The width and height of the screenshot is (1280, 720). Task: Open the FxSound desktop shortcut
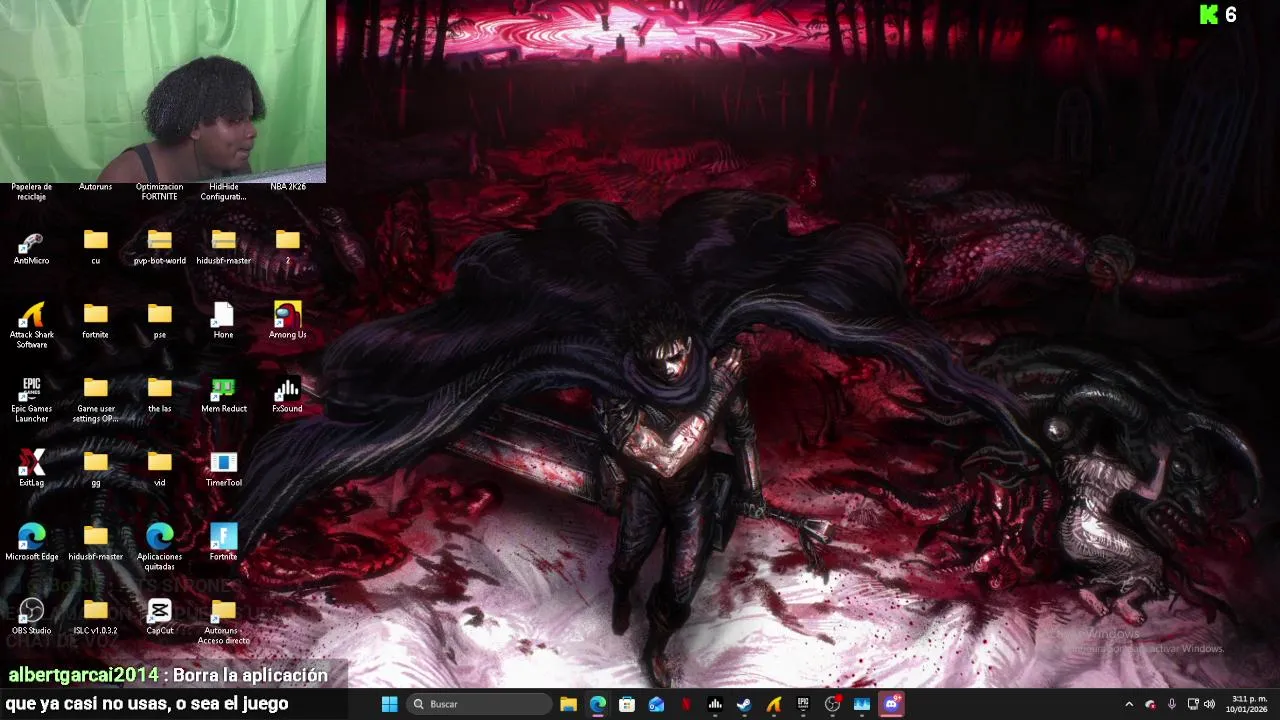click(287, 394)
